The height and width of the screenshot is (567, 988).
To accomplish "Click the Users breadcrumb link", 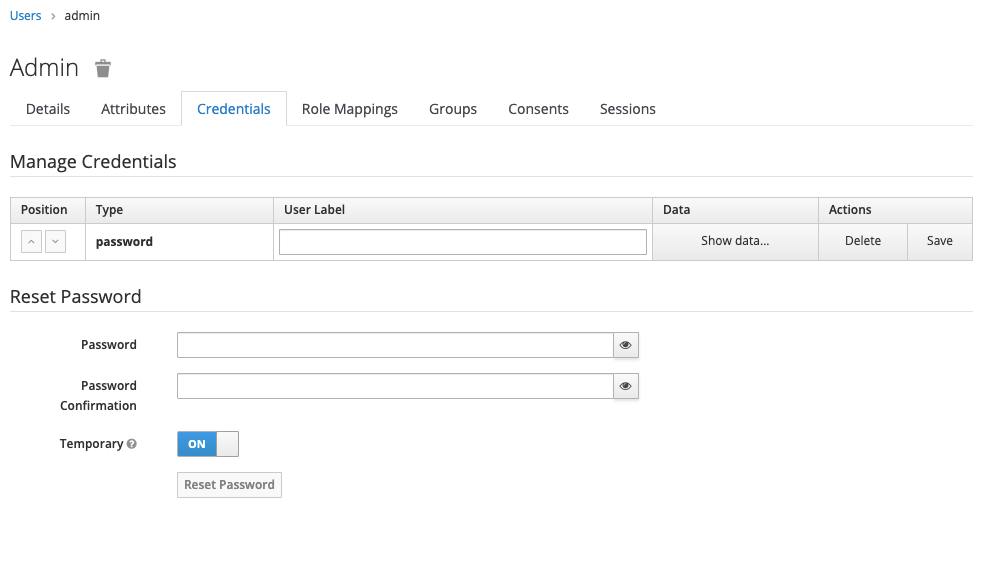I will click(26, 16).
